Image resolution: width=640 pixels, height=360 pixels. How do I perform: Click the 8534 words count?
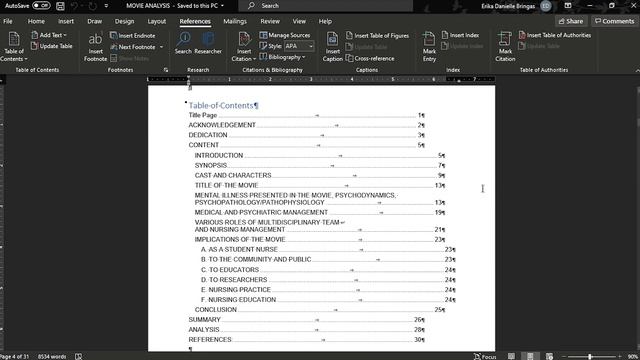click(52, 357)
